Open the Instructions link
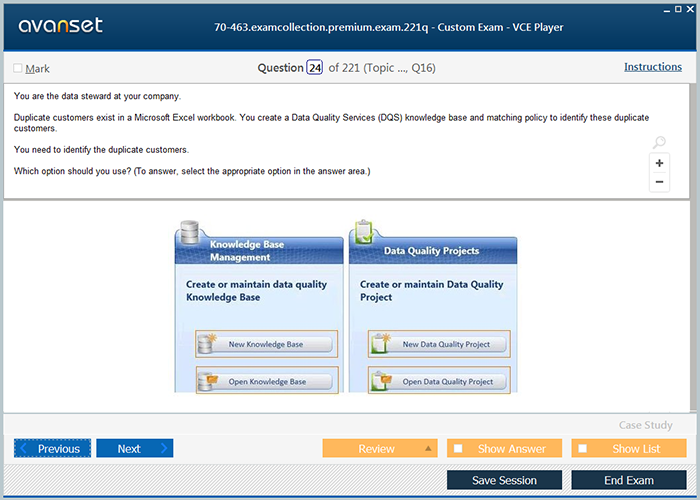700x500 pixels. 653,67
